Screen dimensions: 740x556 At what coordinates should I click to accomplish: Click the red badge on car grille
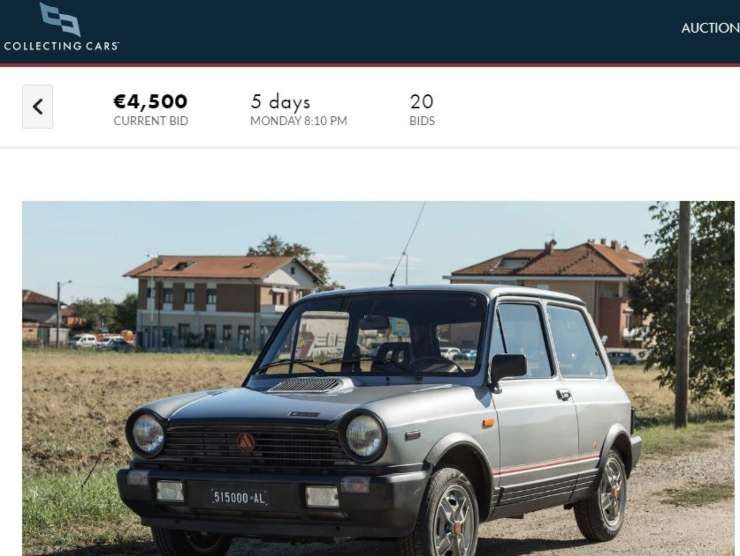click(x=245, y=443)
